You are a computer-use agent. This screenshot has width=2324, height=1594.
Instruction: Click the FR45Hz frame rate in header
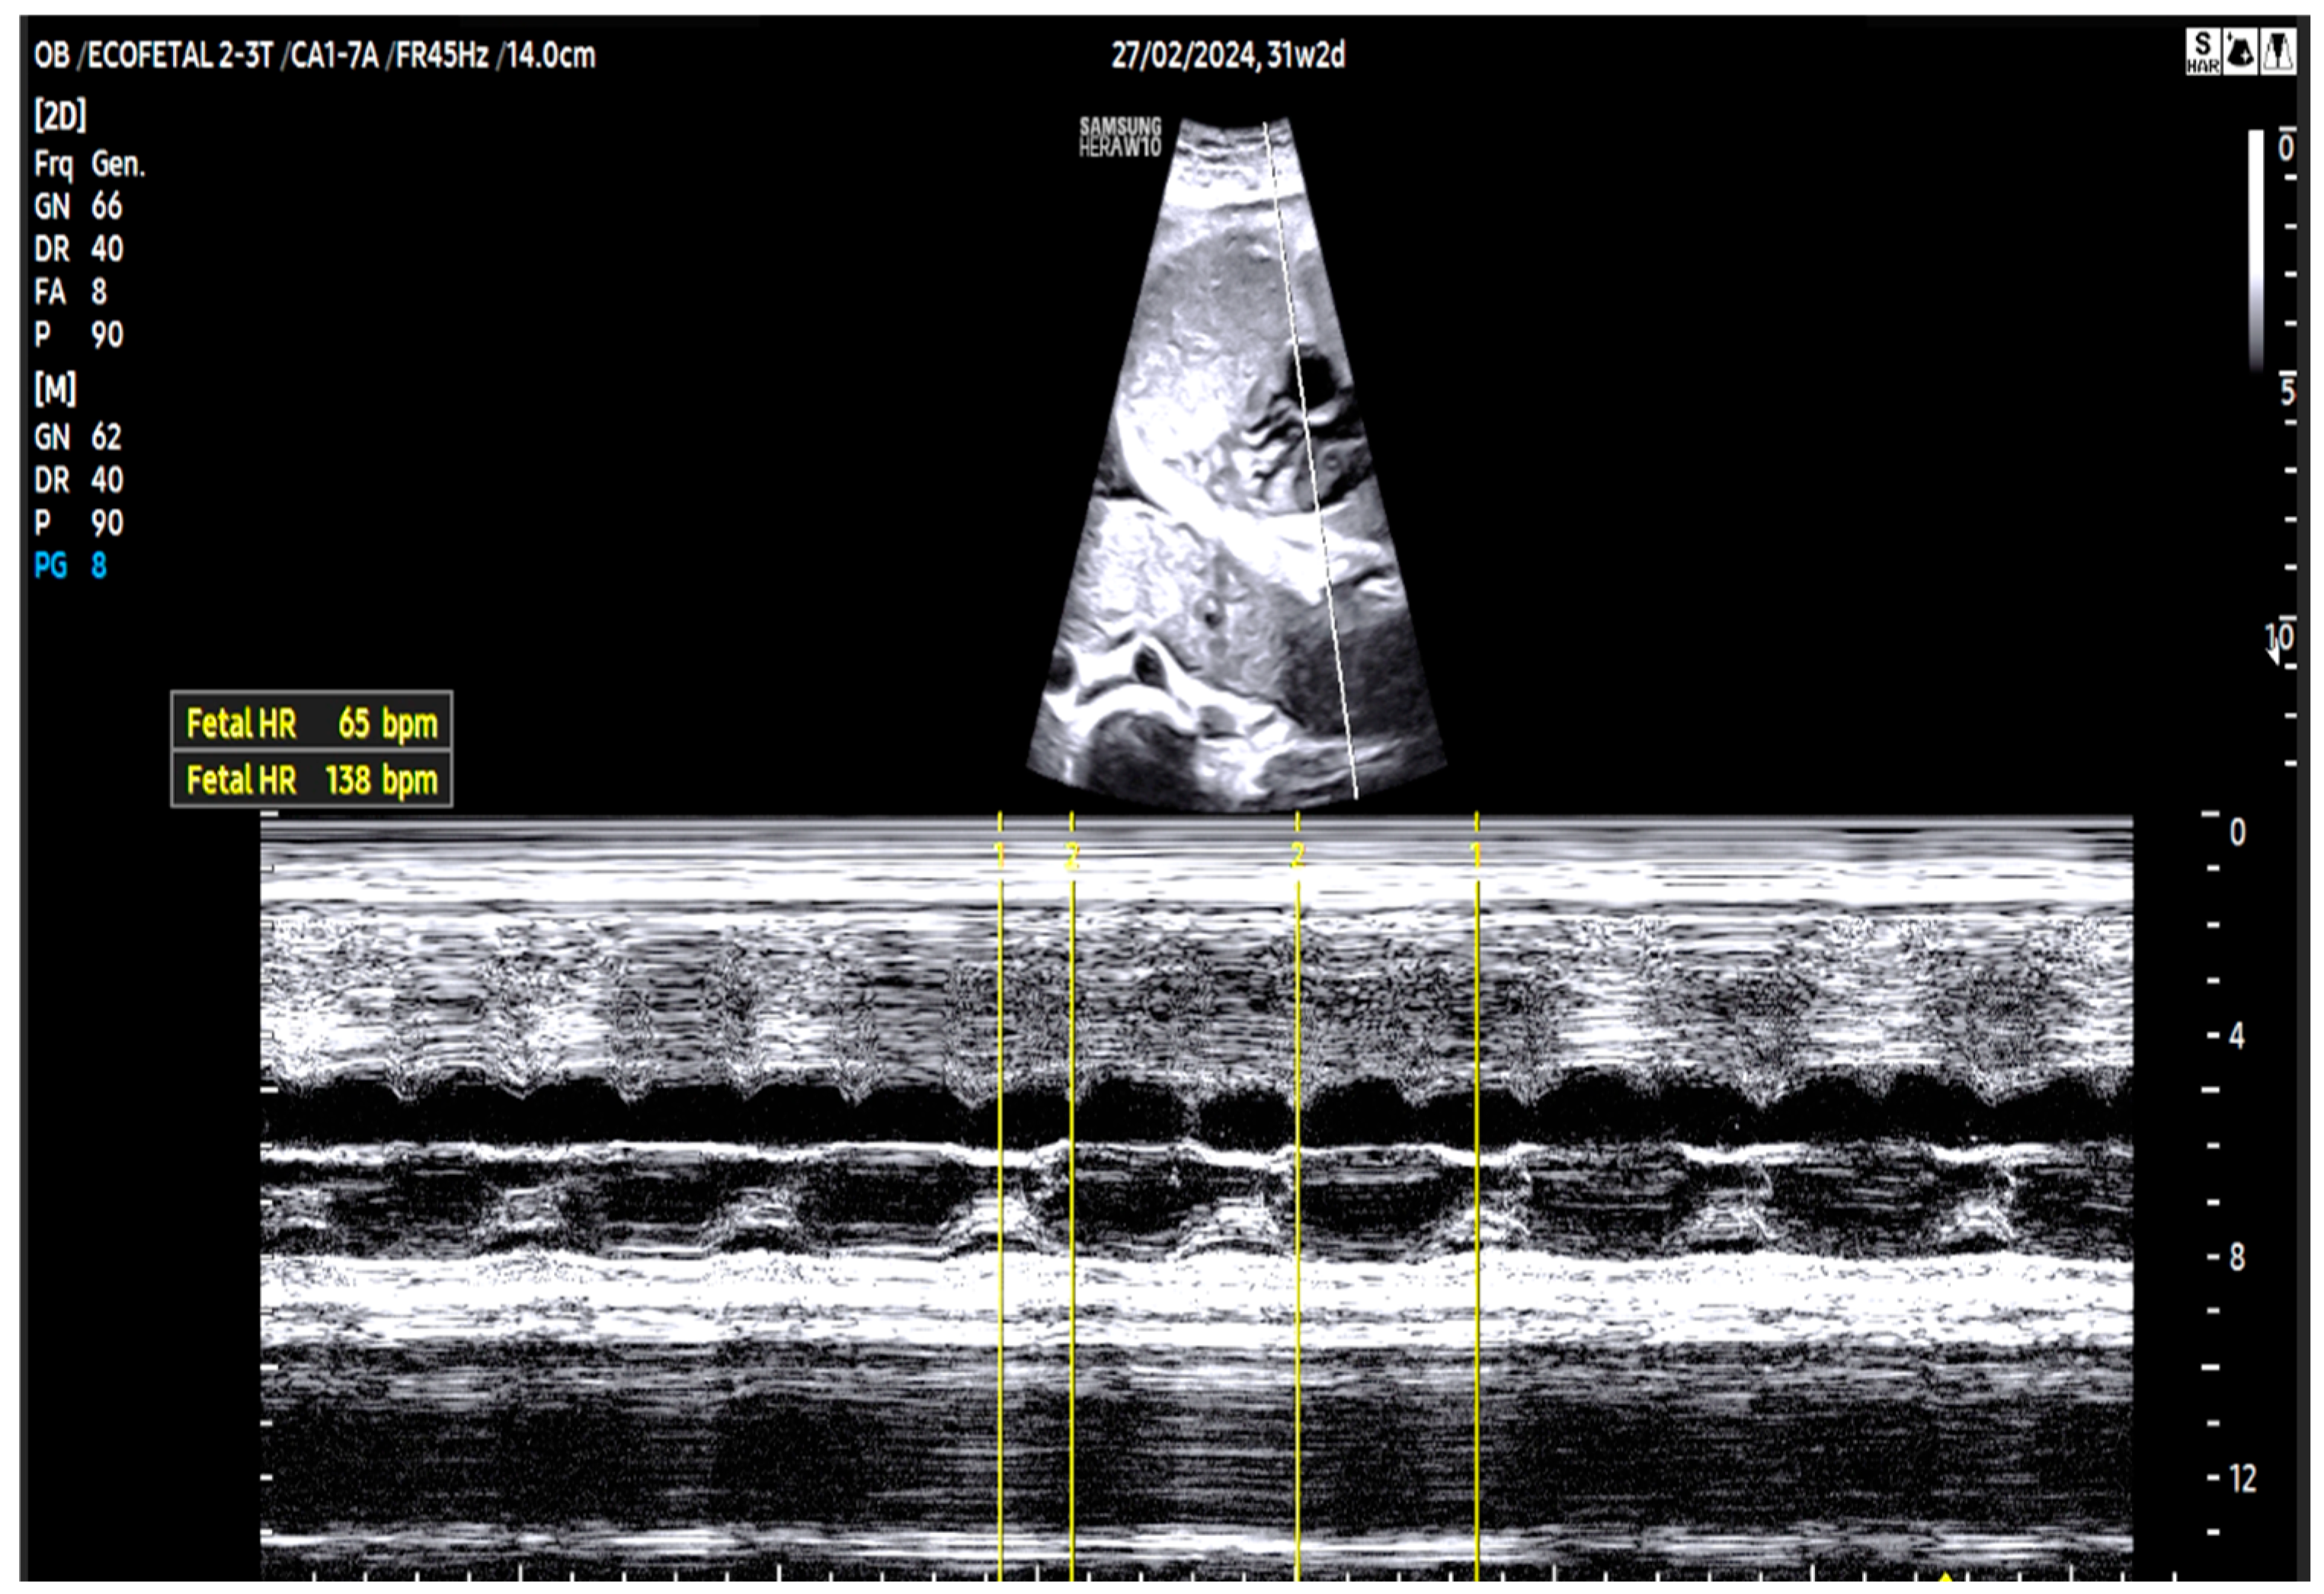[x=440, y=54]
